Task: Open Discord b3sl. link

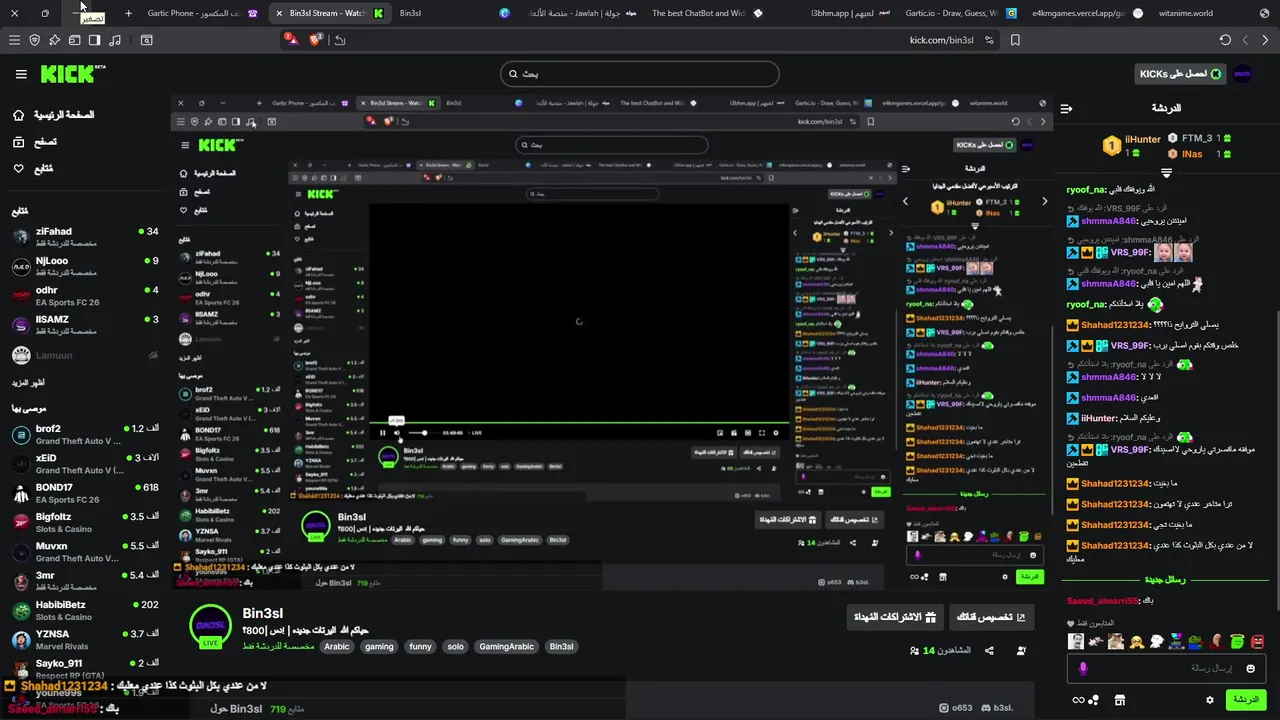Action: coord(997,708)
